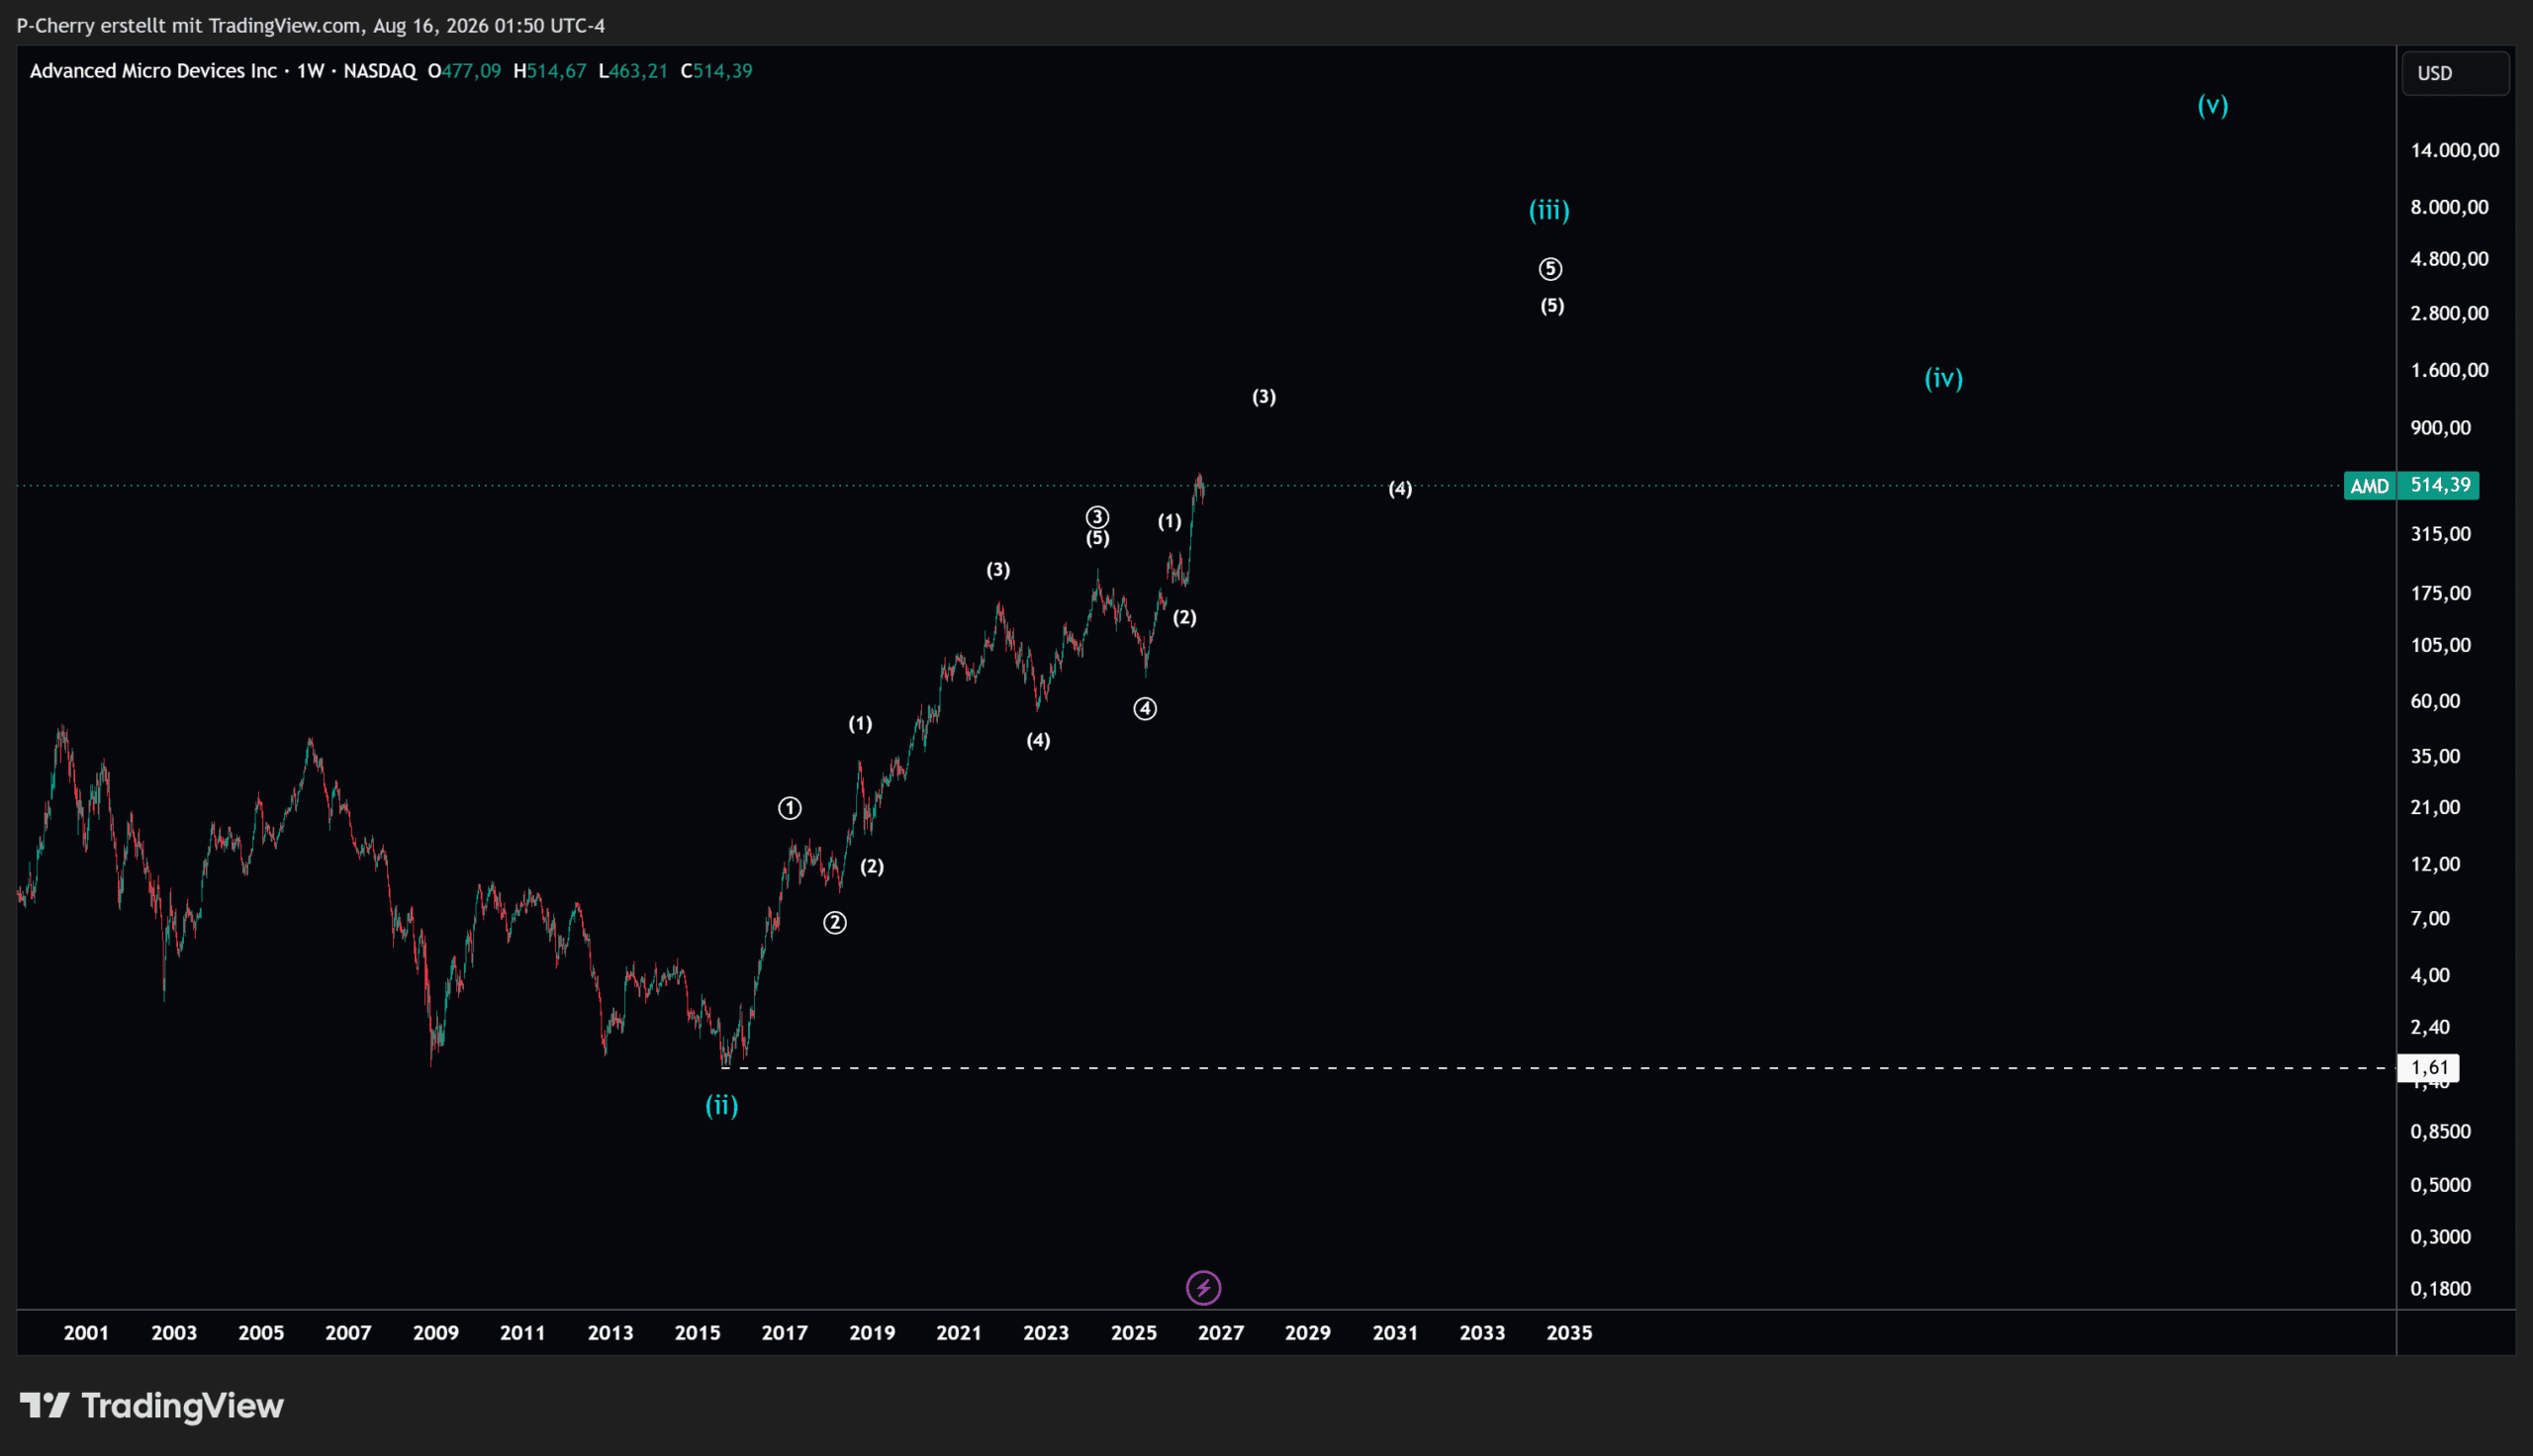
Task: Click the 2005 year on time axis
Action: pyautogui.click(x=261, y=1333)
